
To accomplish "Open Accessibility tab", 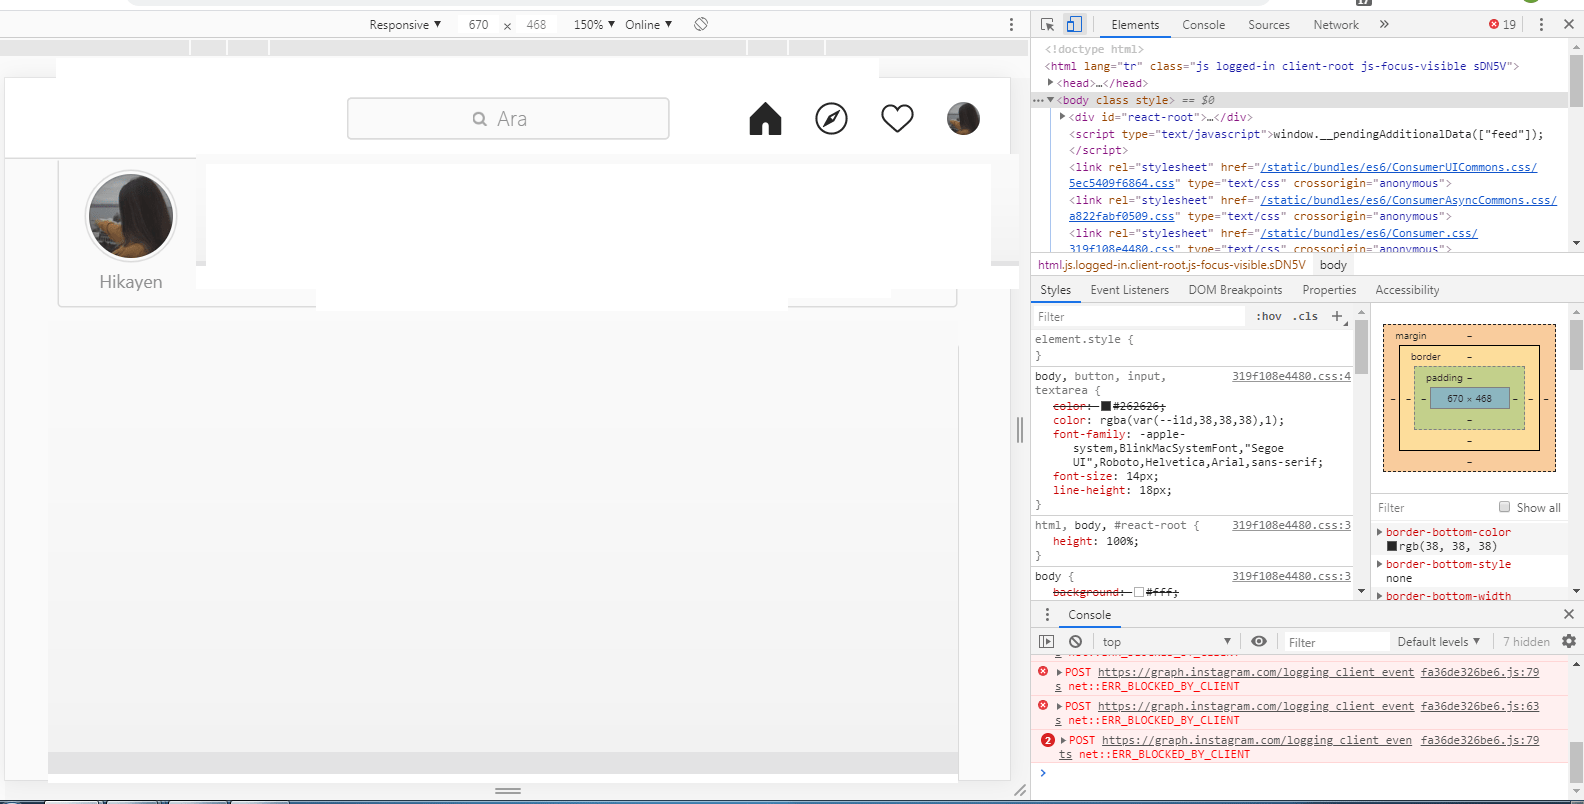I will coord(1407,290).
